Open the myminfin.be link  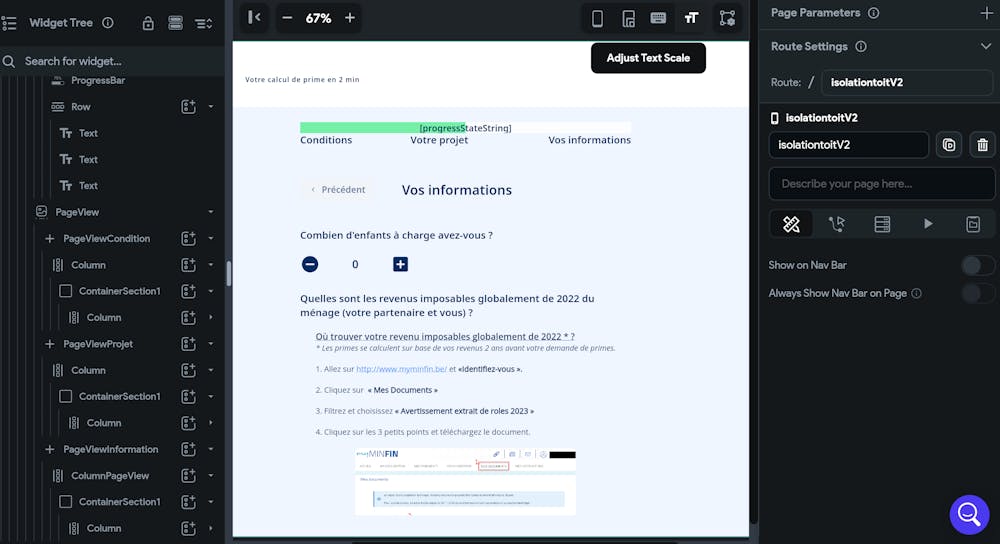[401, 369]
